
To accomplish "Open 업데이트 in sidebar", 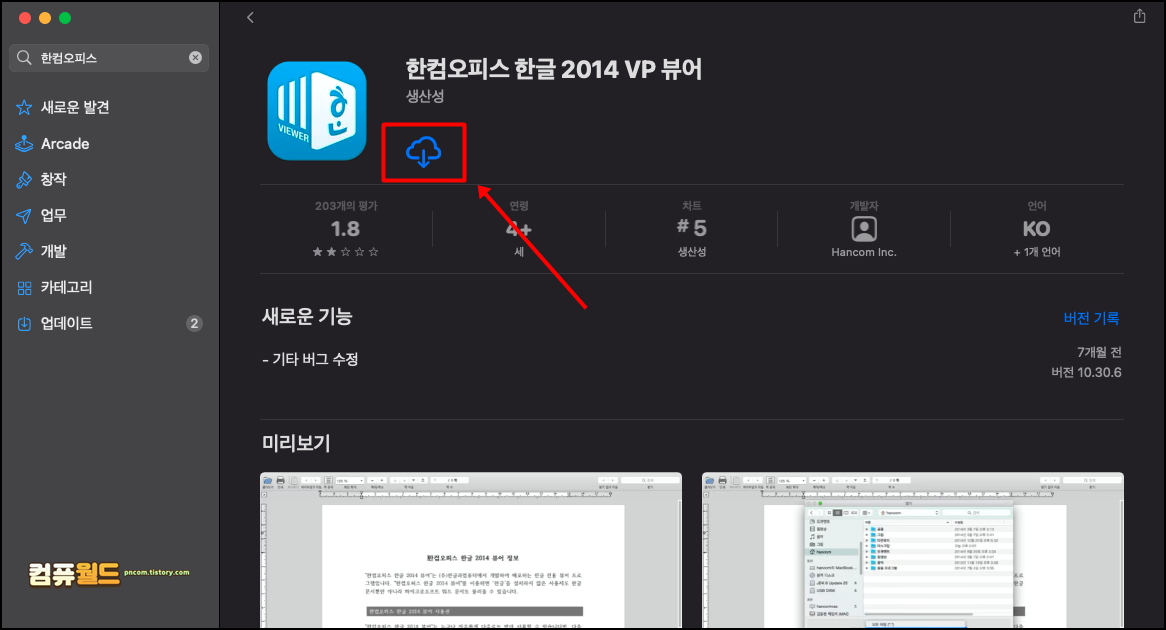I will tap(66, 323).
